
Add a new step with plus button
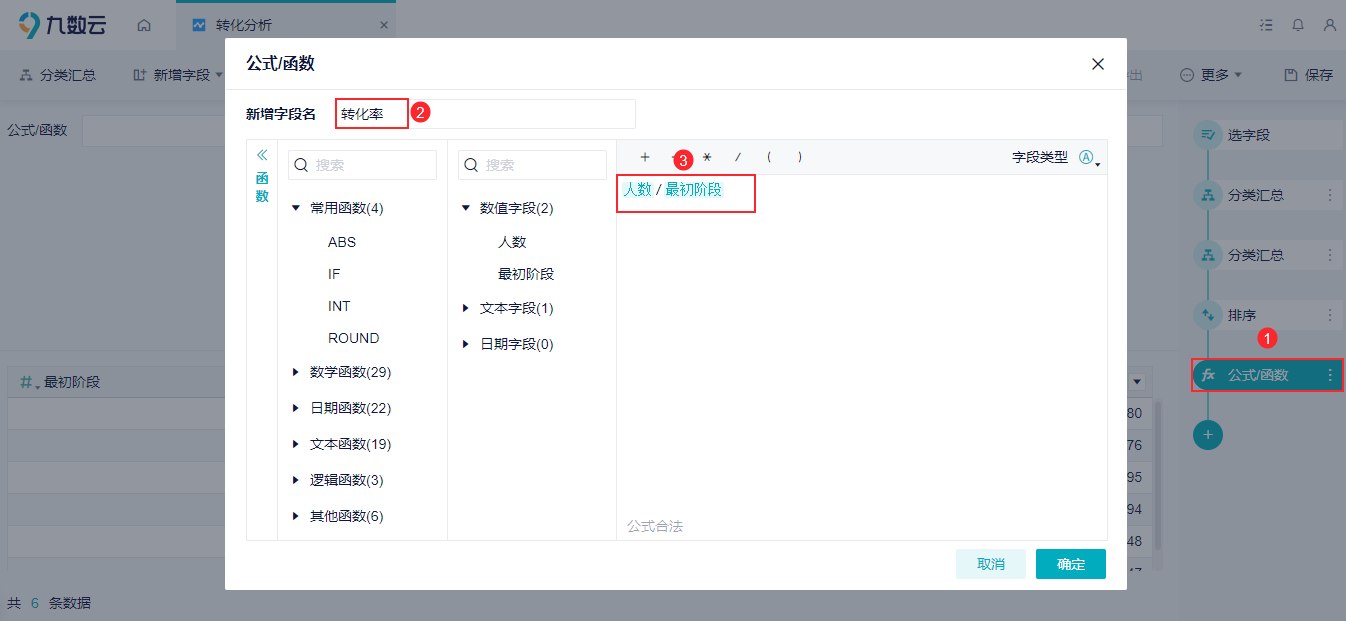[x=1208, y=435]
